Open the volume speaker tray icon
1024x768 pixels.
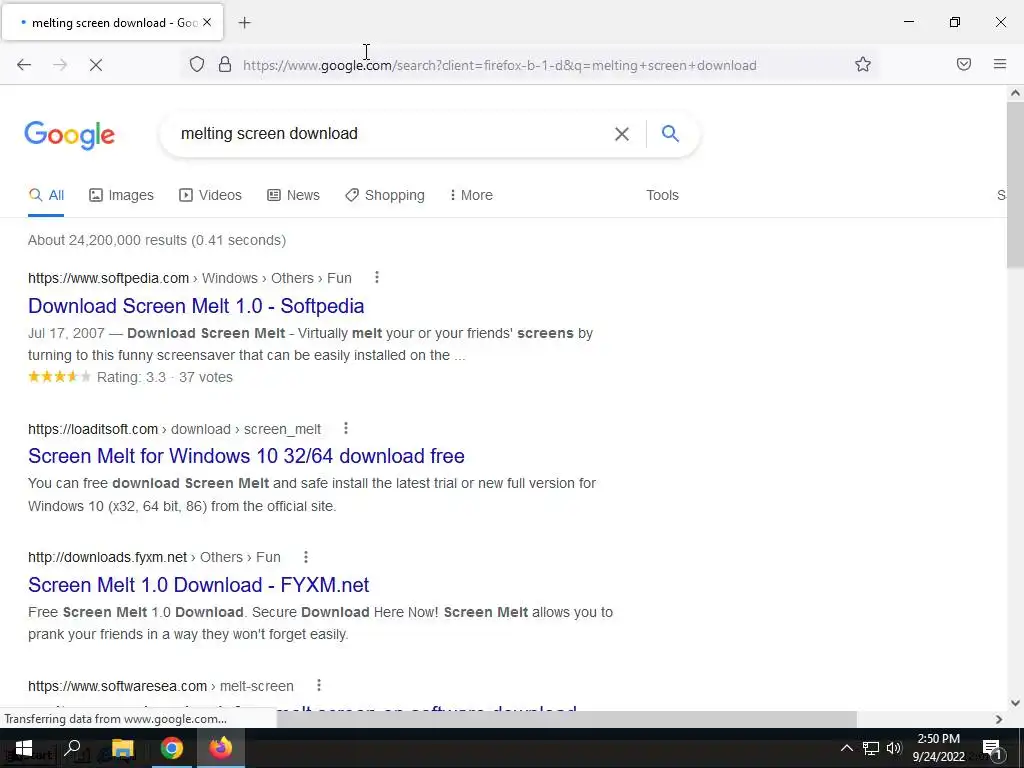[x=894, y=748]
